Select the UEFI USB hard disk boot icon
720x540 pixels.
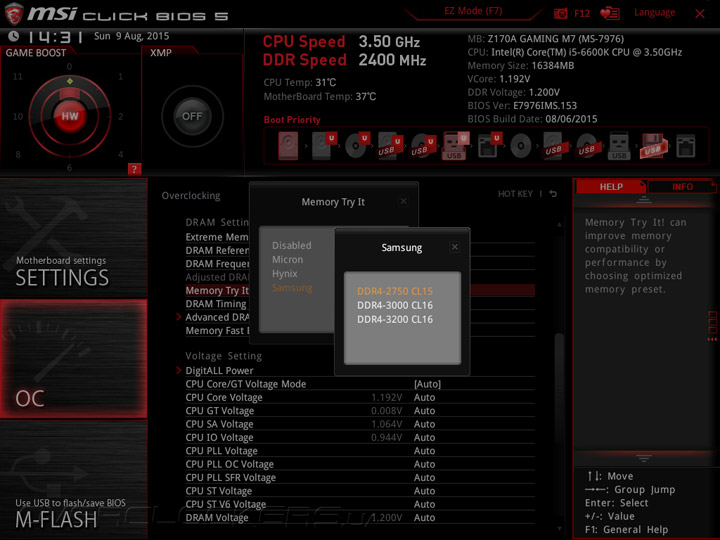[x=390, y=146]
